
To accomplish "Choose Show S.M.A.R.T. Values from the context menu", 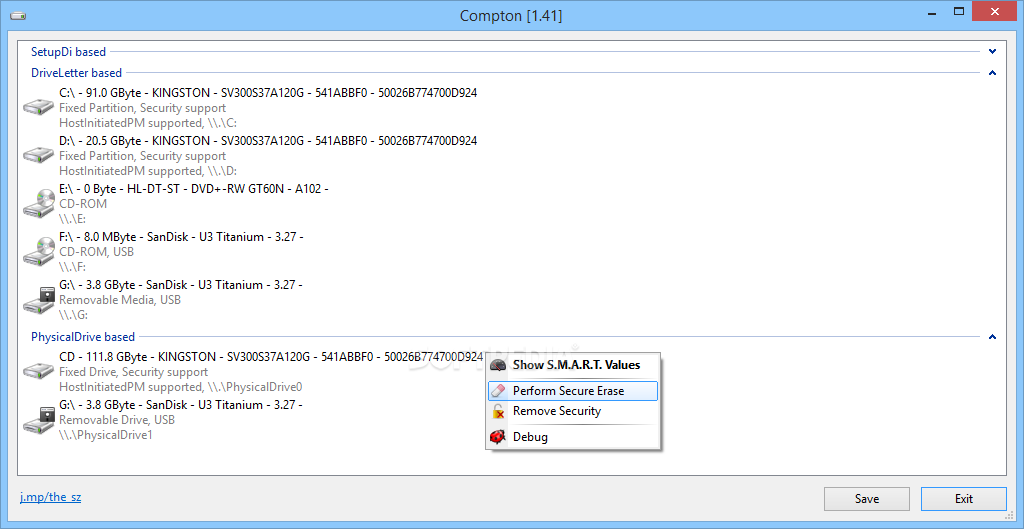I will (x=573, y=365).
